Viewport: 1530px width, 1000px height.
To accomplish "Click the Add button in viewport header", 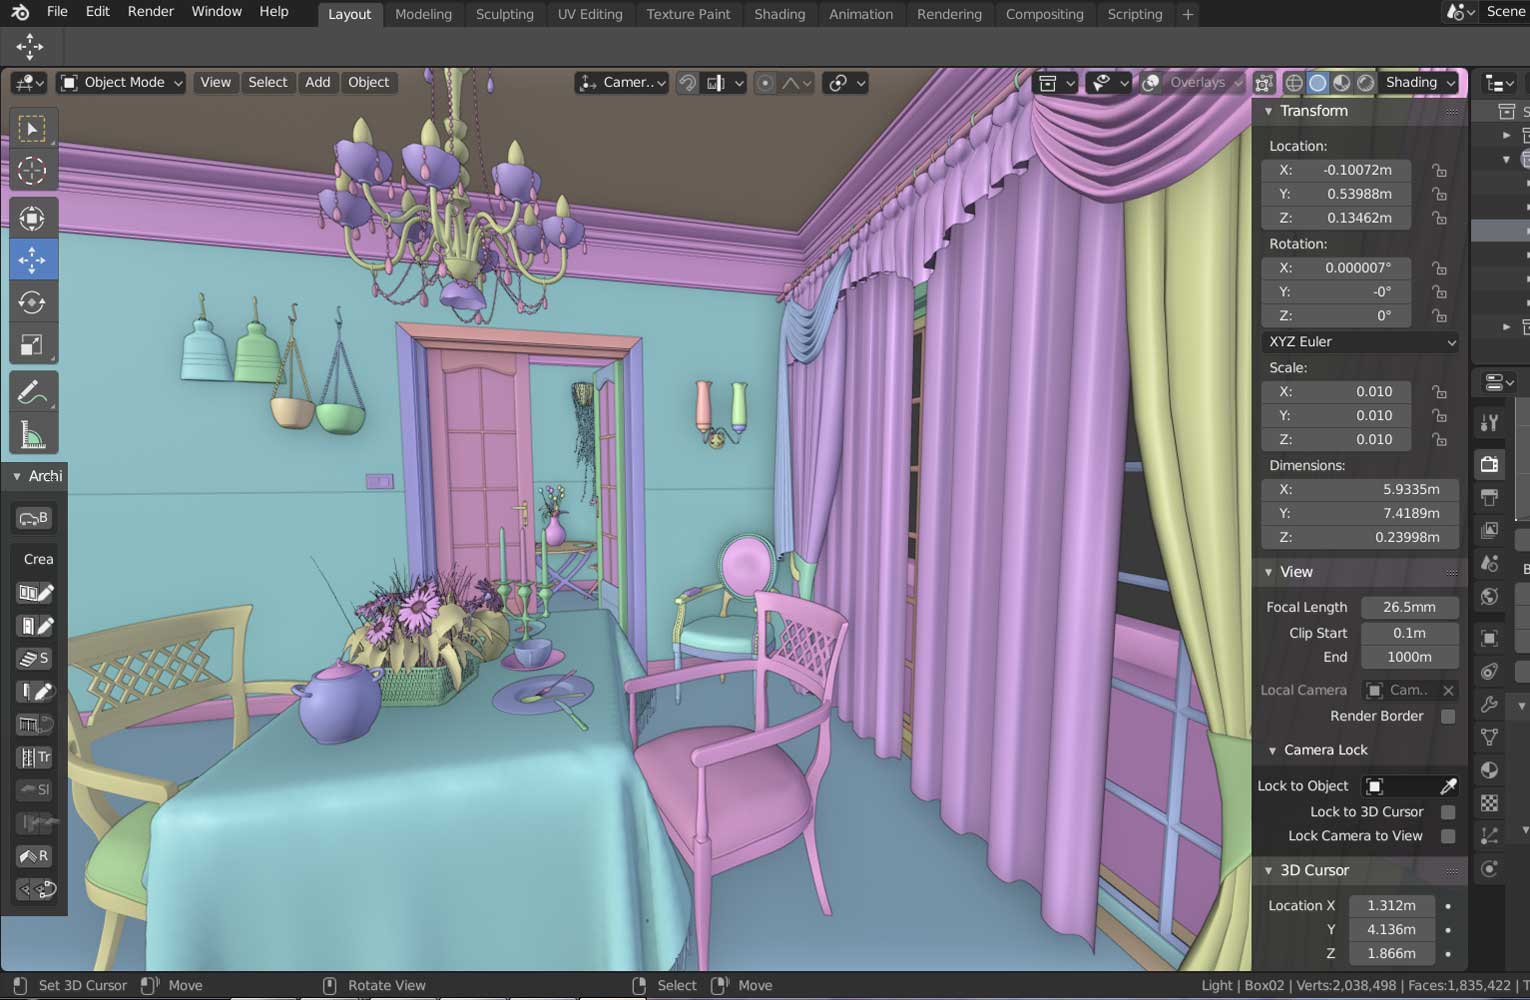I will point(318,82).
